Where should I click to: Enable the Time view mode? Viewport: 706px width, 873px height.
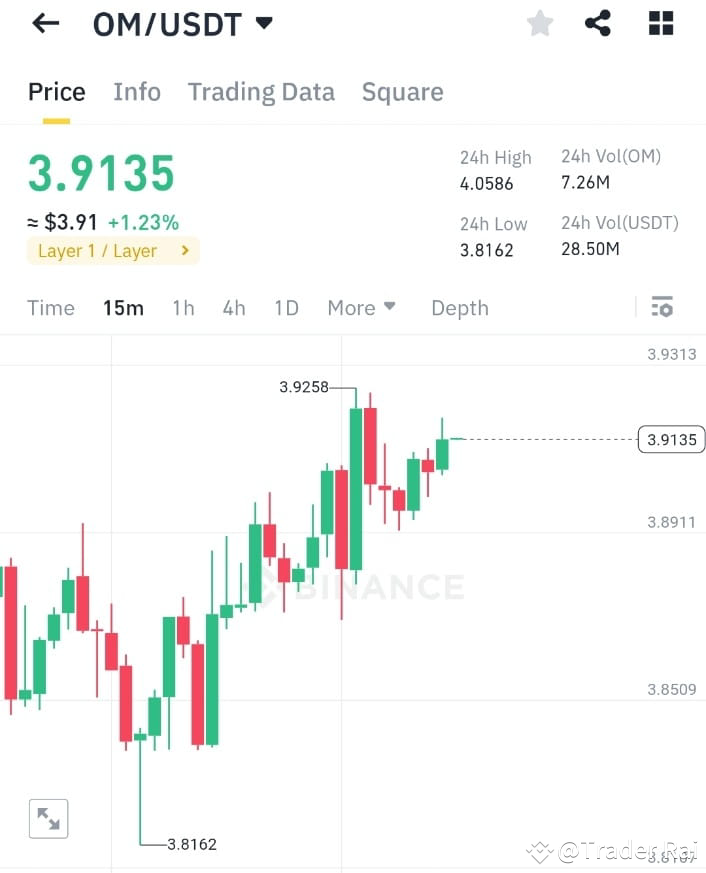(x=50, y=308)
